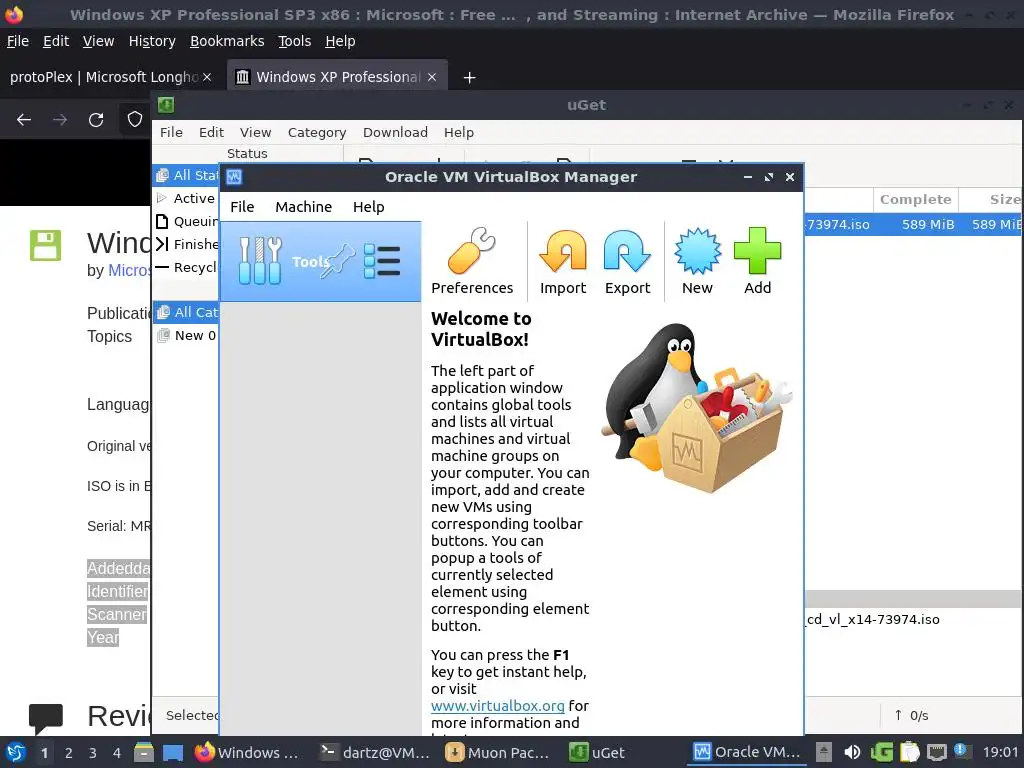Select All Status in uGet sidebar
1024x768 pixels.
[187, 175]
